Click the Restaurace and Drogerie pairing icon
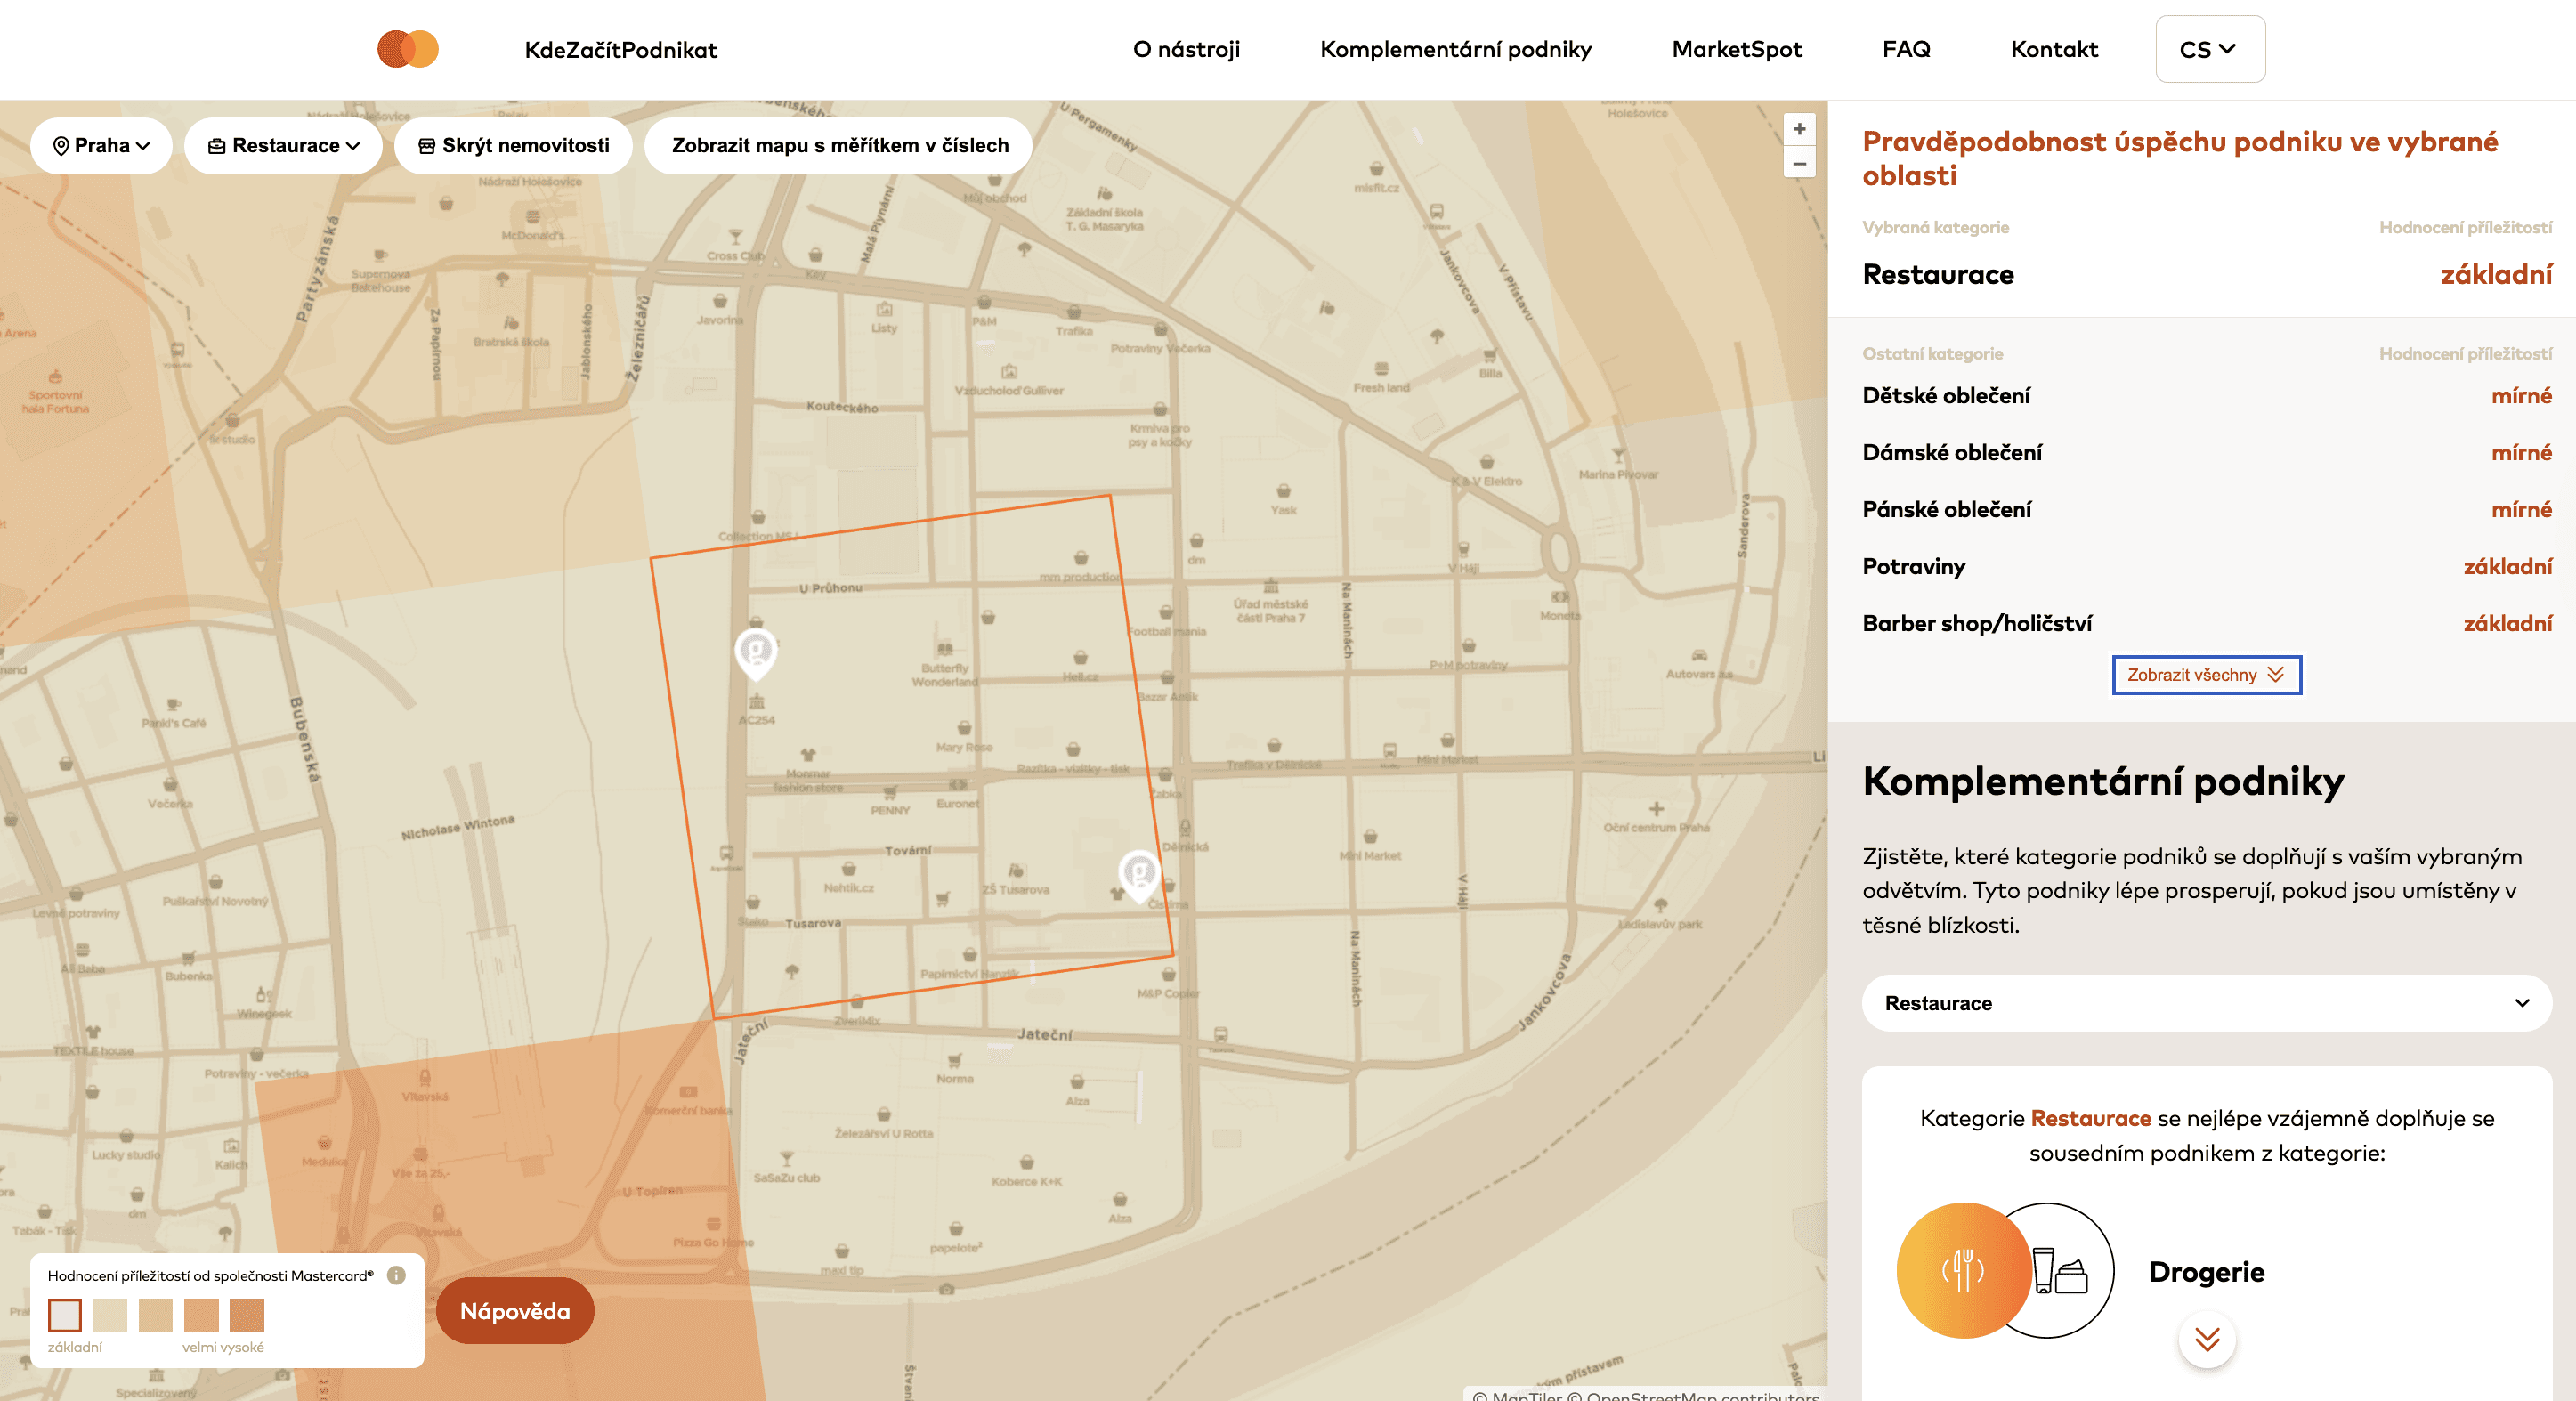 click(x=2005, y=1270)
